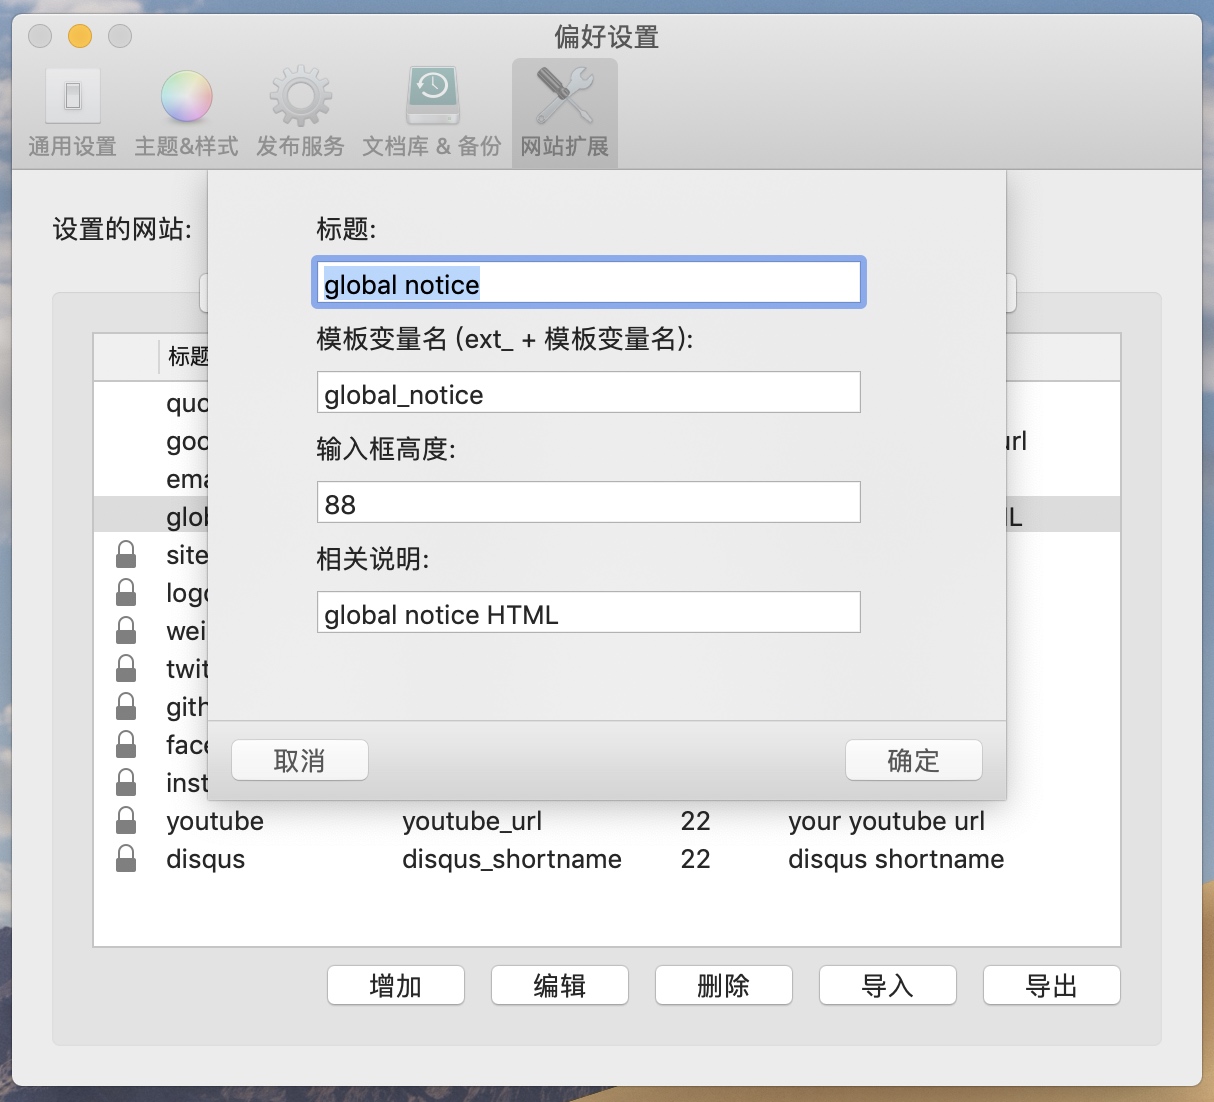Click the lock icon beside disqus row

pyautogui.click(x=126, y=859)
